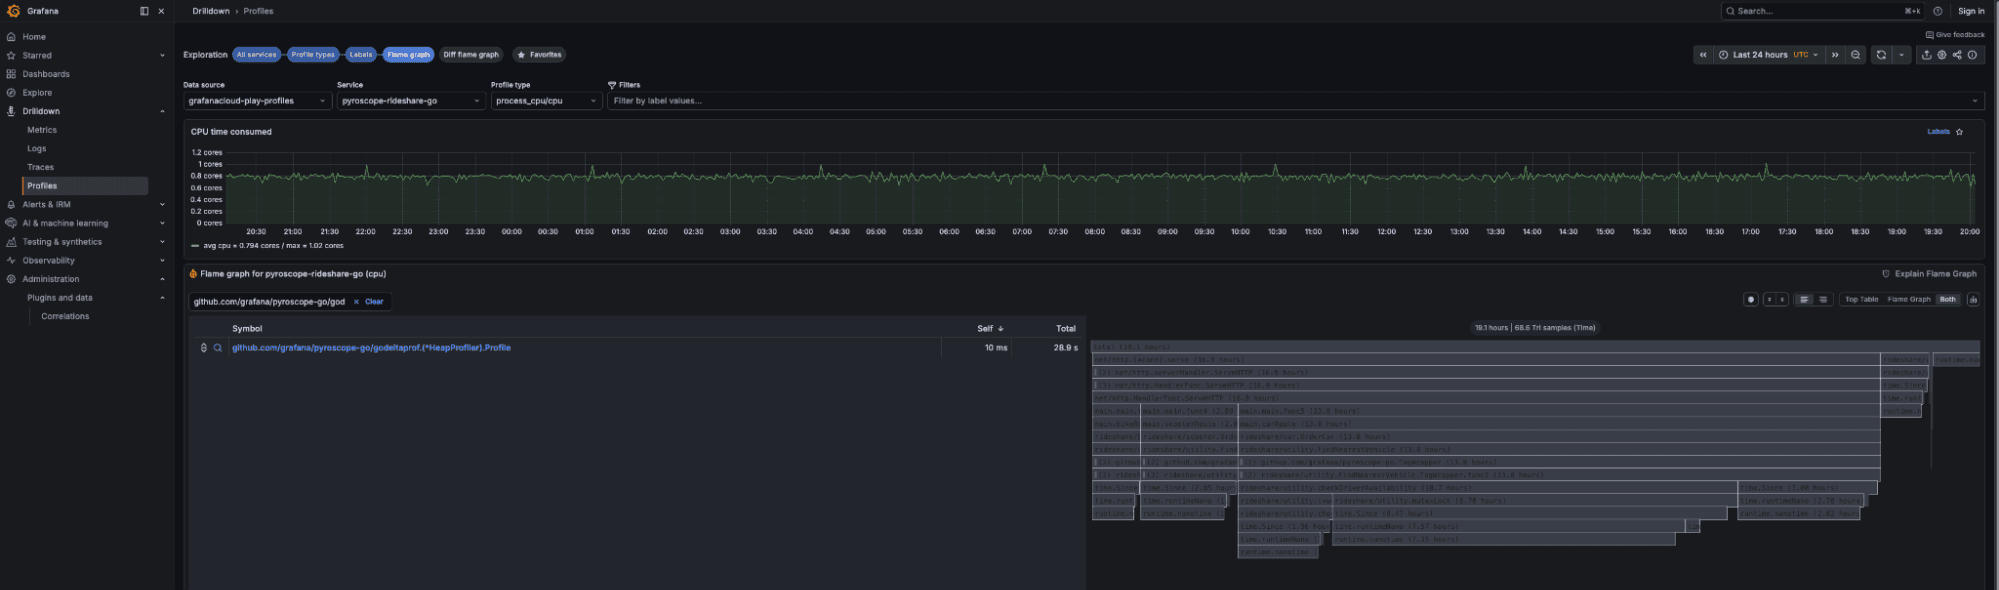Click the Filter by label values field
The height and width of the screenshot is (590, 1999).
click(1295, 101)
